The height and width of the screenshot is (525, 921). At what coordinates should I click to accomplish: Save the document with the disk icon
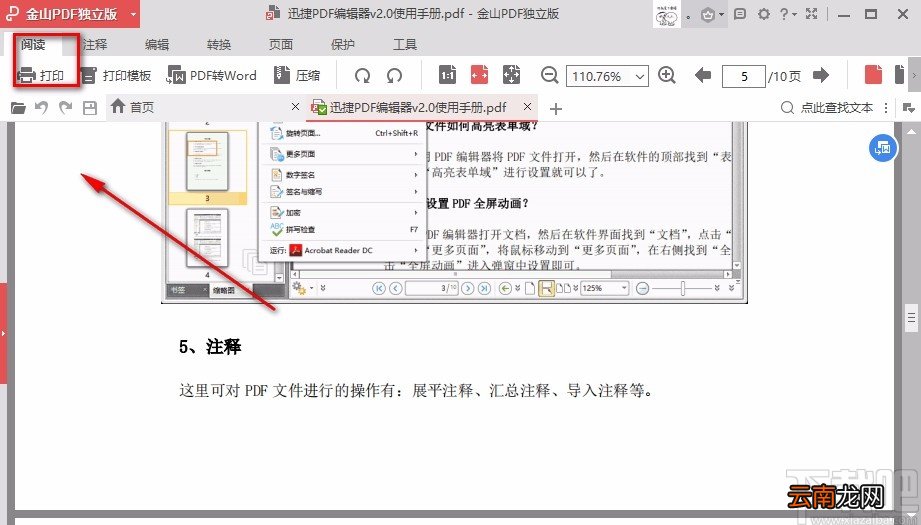click(x=89, y=108)
